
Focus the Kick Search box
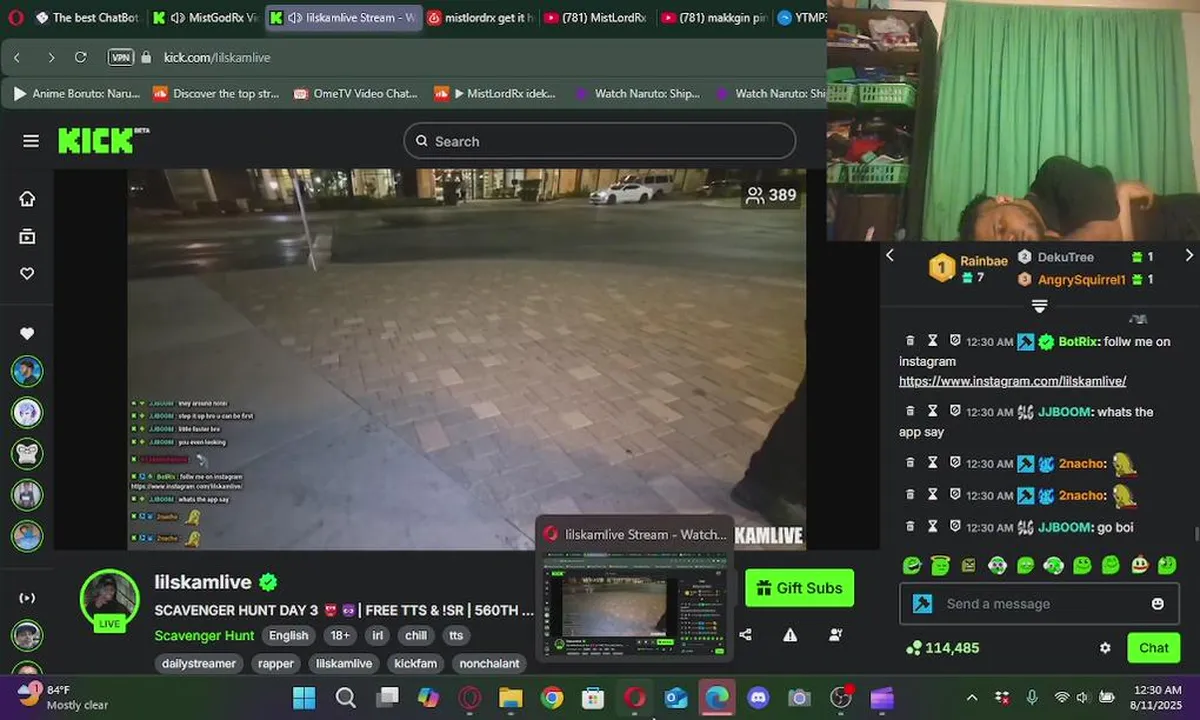[x=600, y=141]
